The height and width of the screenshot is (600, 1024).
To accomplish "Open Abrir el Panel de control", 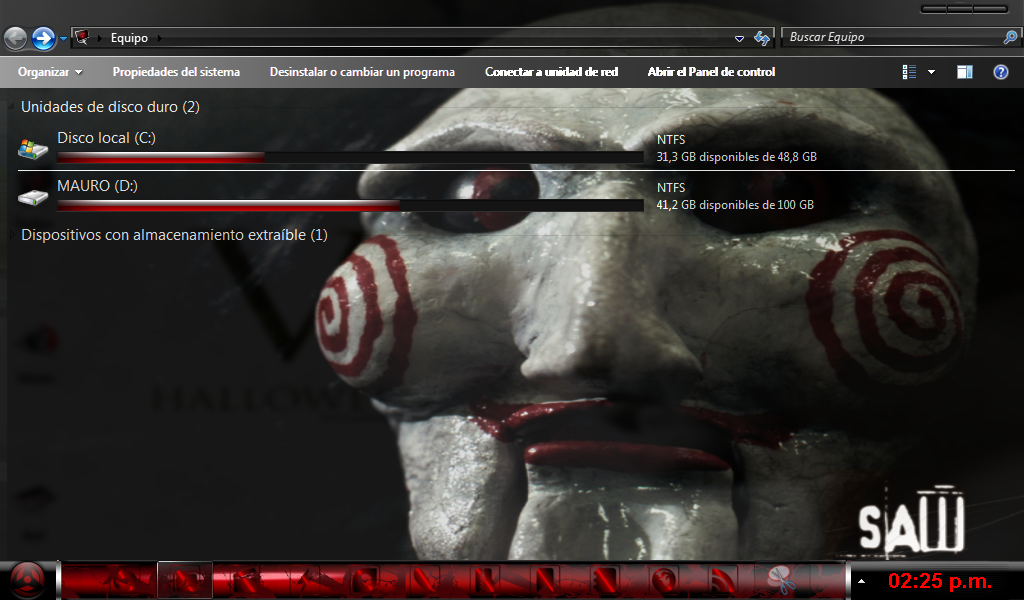I will click(711, 72).
